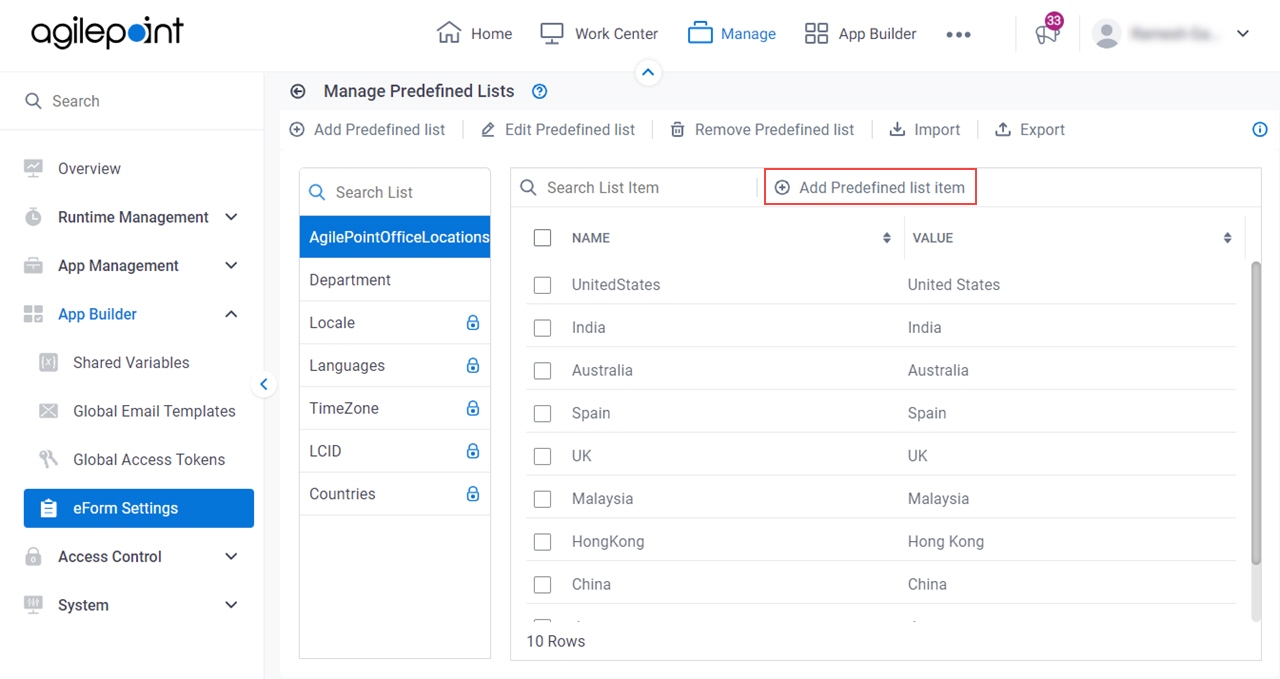1280x679 pixels.
Task: Open App Builder in top navigation
Action: 860,34
